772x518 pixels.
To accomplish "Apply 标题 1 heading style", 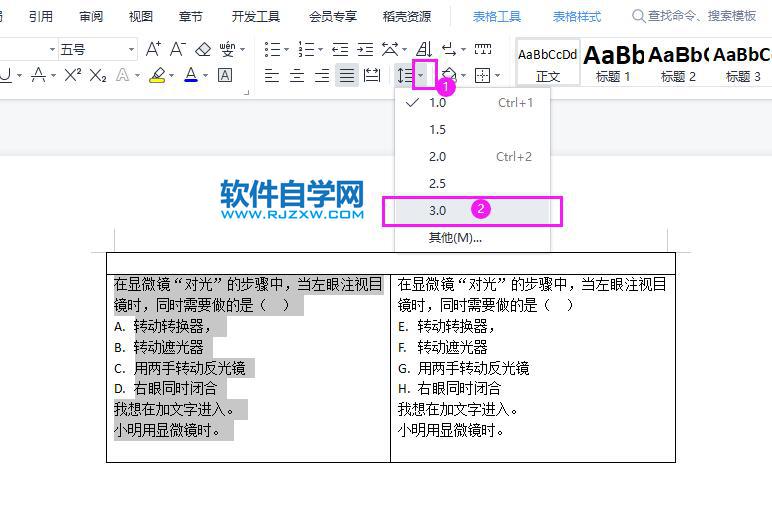I will (x=613, y=63).
